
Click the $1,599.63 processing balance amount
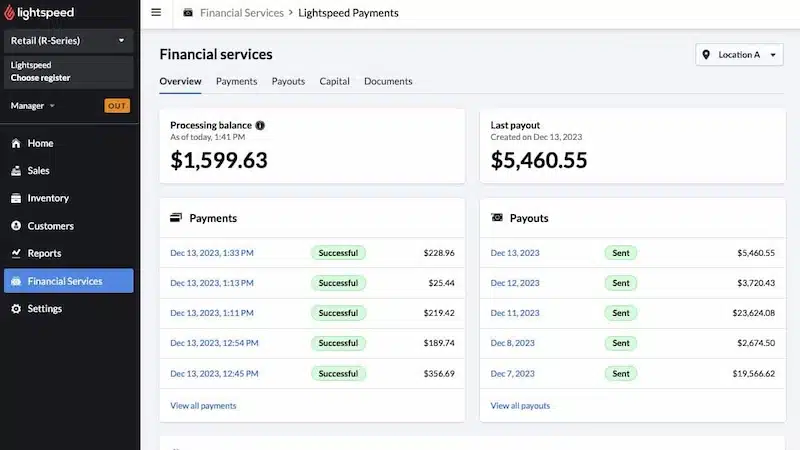[219, 160]
